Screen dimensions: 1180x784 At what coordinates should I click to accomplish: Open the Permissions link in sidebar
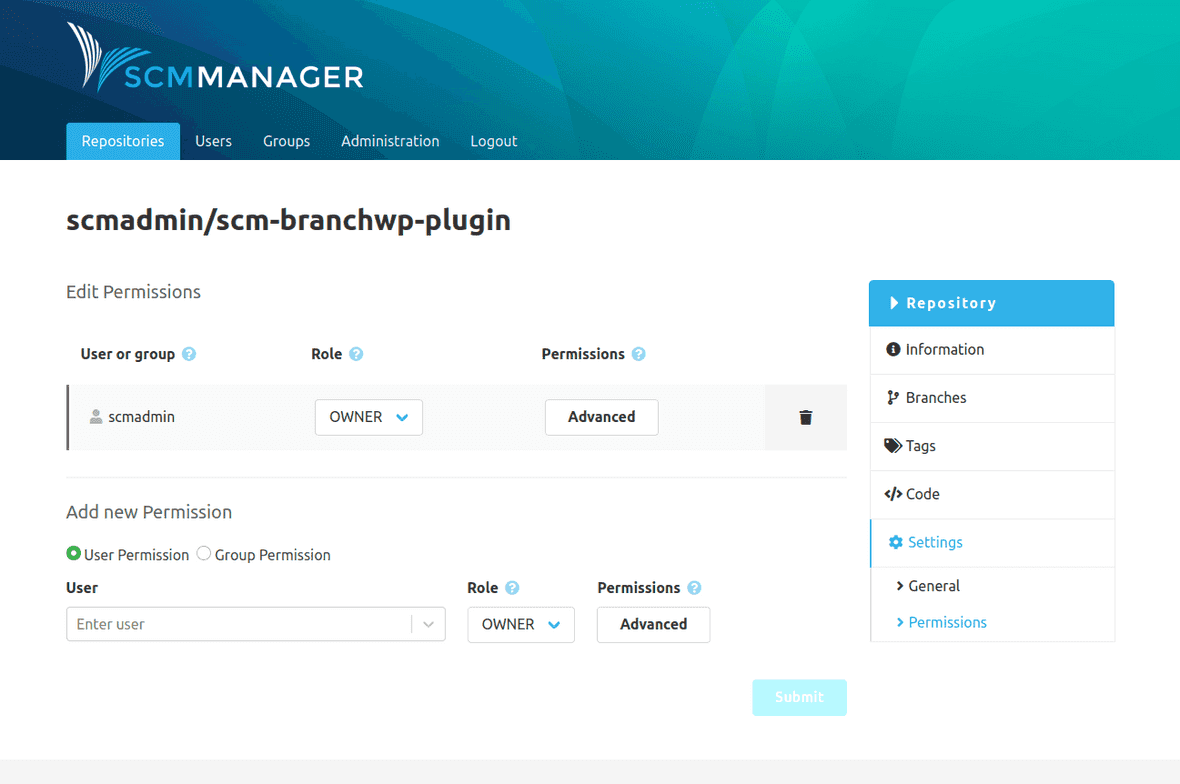(948, 622)
